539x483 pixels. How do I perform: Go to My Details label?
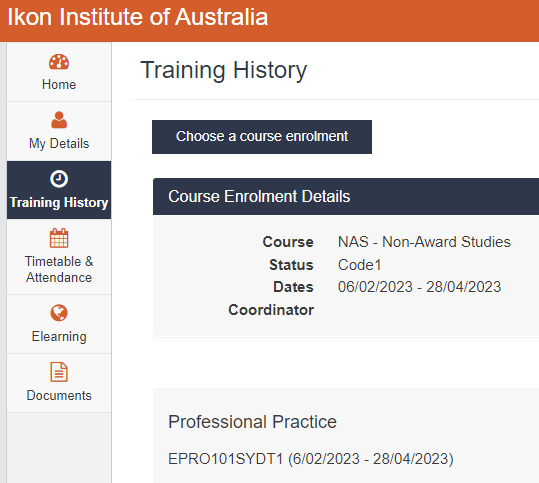click(59, 144)
